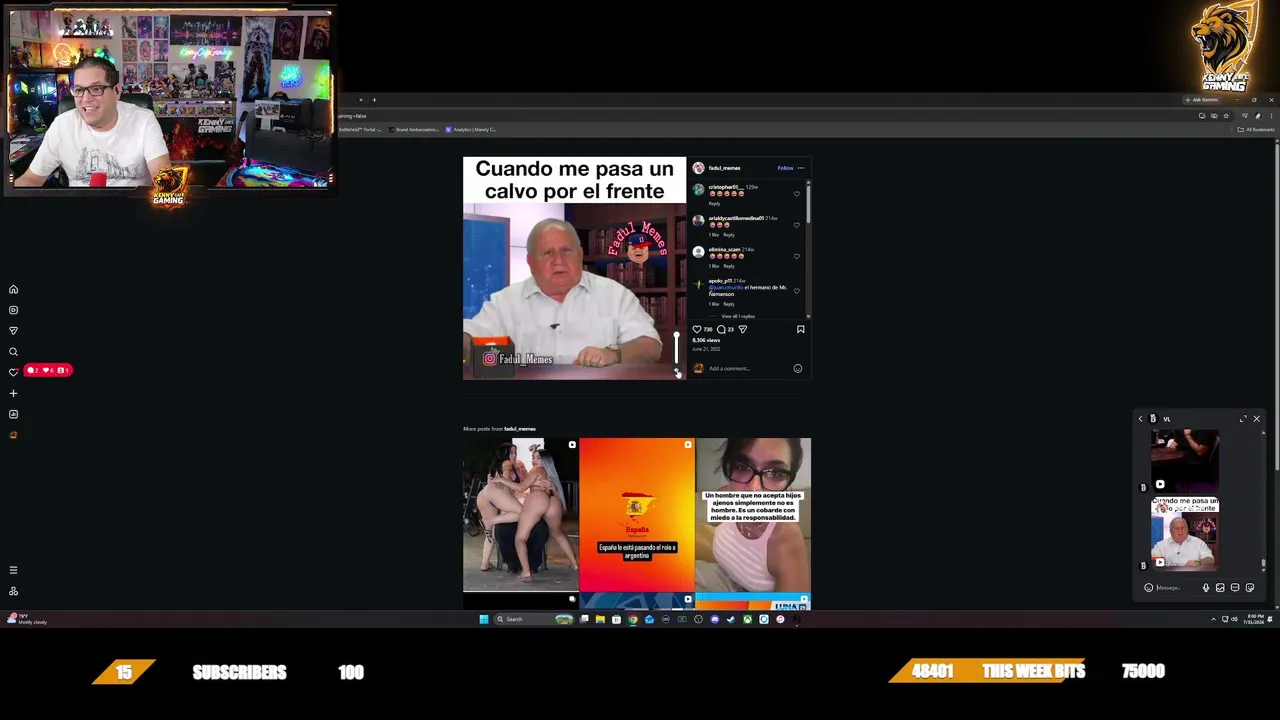Record a voice clip in chat
This screenshot has height=720, width=1280.
pos(1206,588)
